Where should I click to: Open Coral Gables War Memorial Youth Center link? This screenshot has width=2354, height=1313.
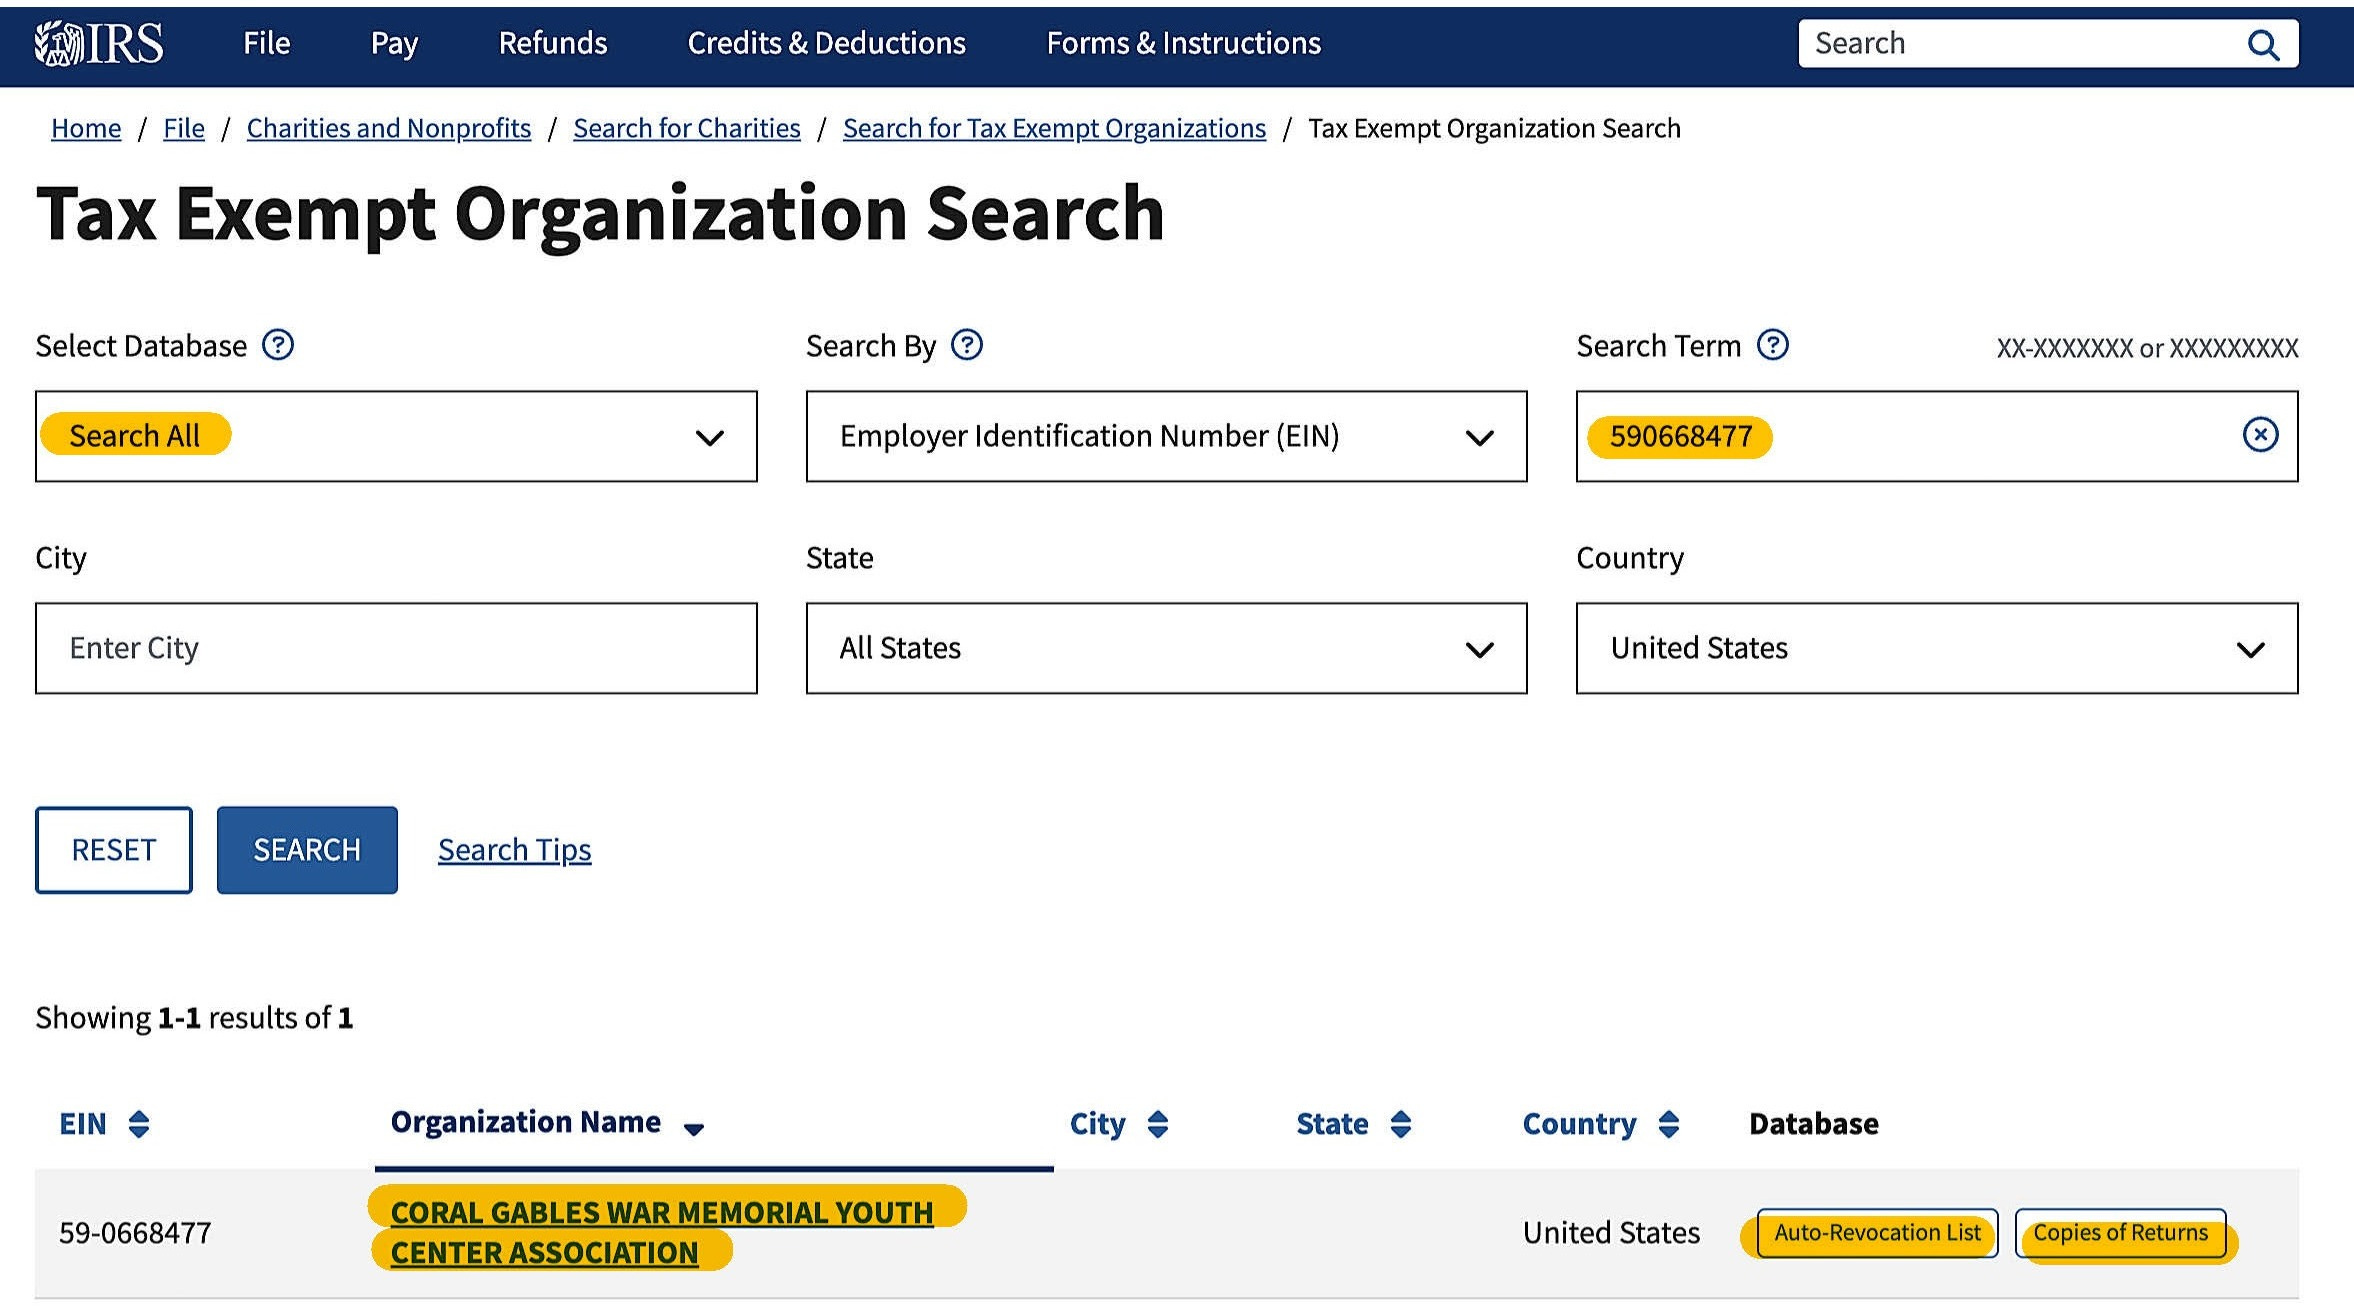[x=661, y=1232]
